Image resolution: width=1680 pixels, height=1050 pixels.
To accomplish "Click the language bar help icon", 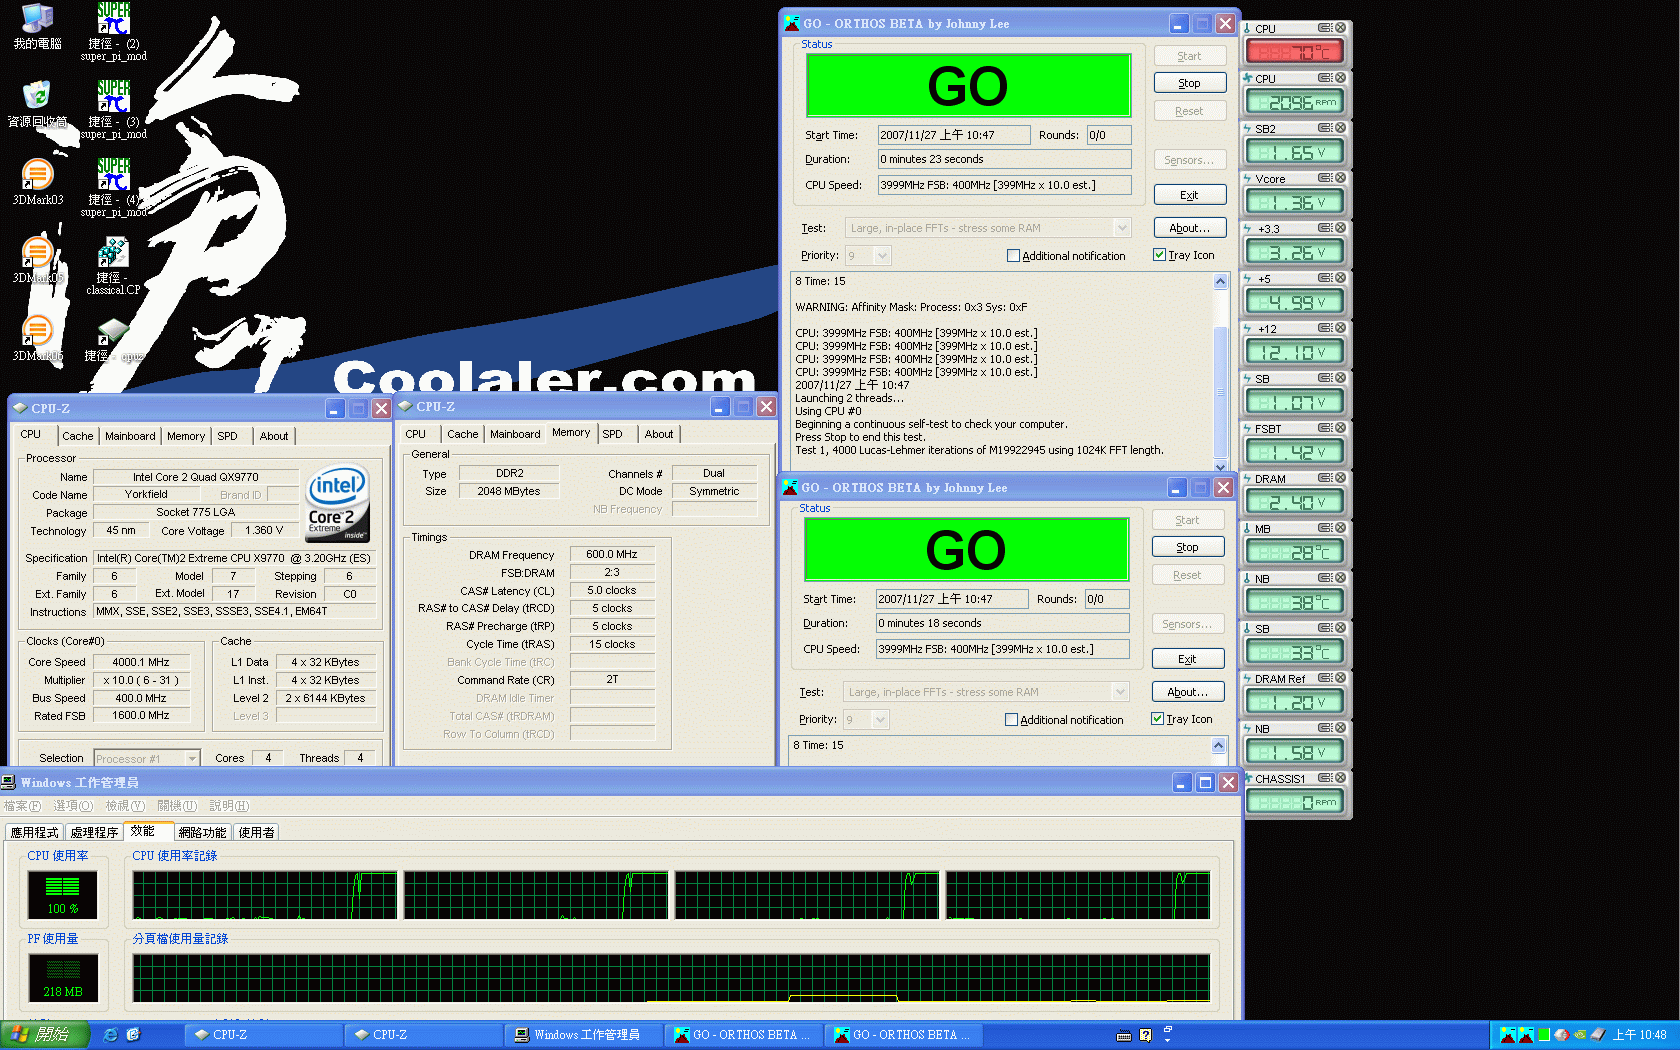I will click(x=1146, y=1036).
